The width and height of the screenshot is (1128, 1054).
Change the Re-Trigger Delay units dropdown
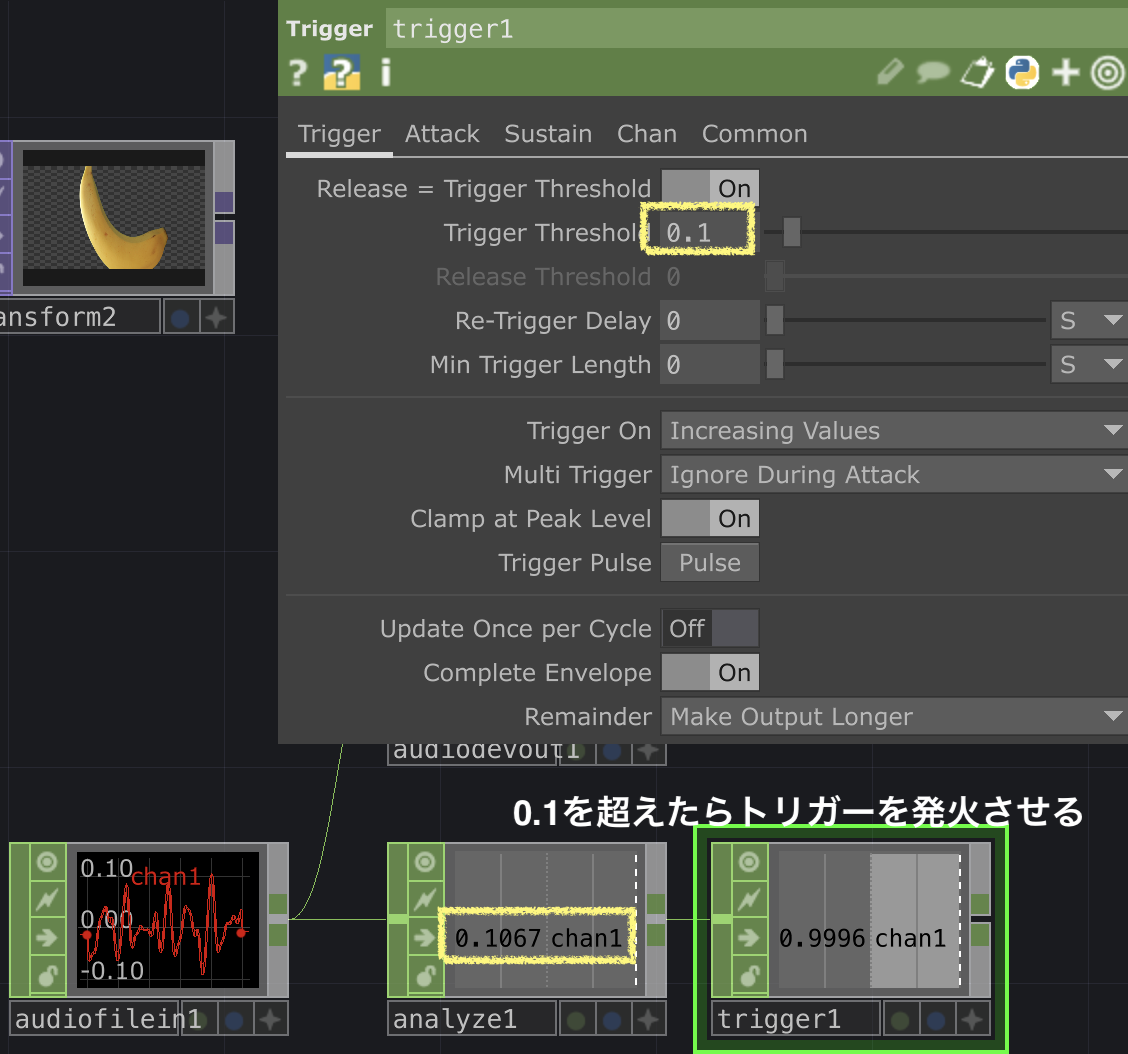pyautogui.click(x=1089, y=320)
